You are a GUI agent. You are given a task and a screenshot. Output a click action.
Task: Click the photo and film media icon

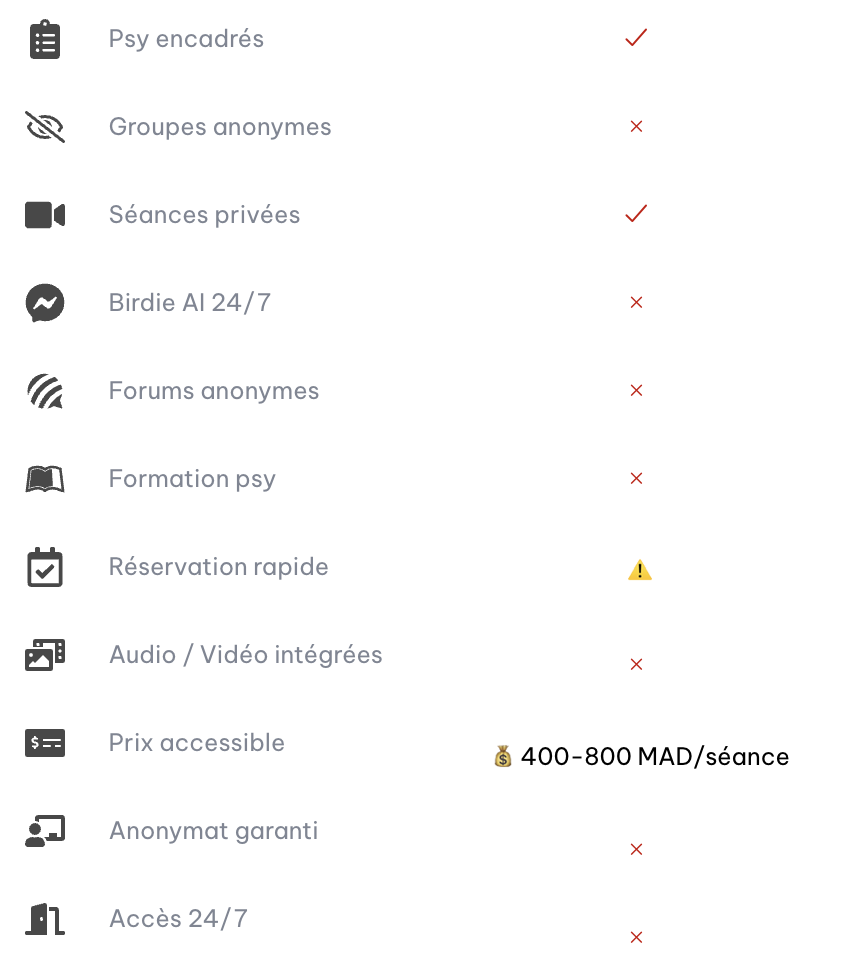coord(45,655)
